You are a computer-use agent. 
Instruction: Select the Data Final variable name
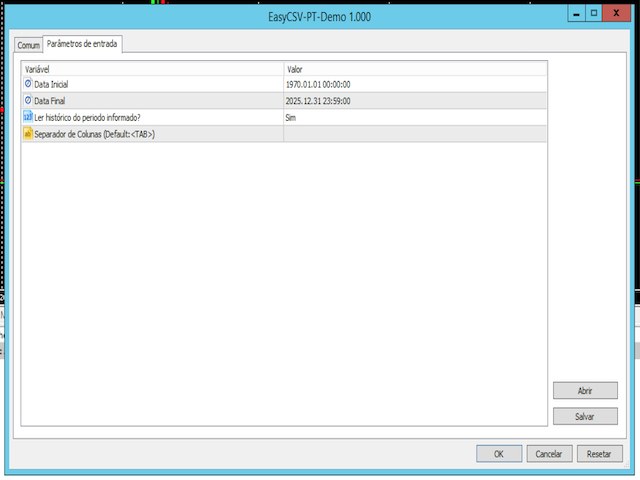[49, 101]
